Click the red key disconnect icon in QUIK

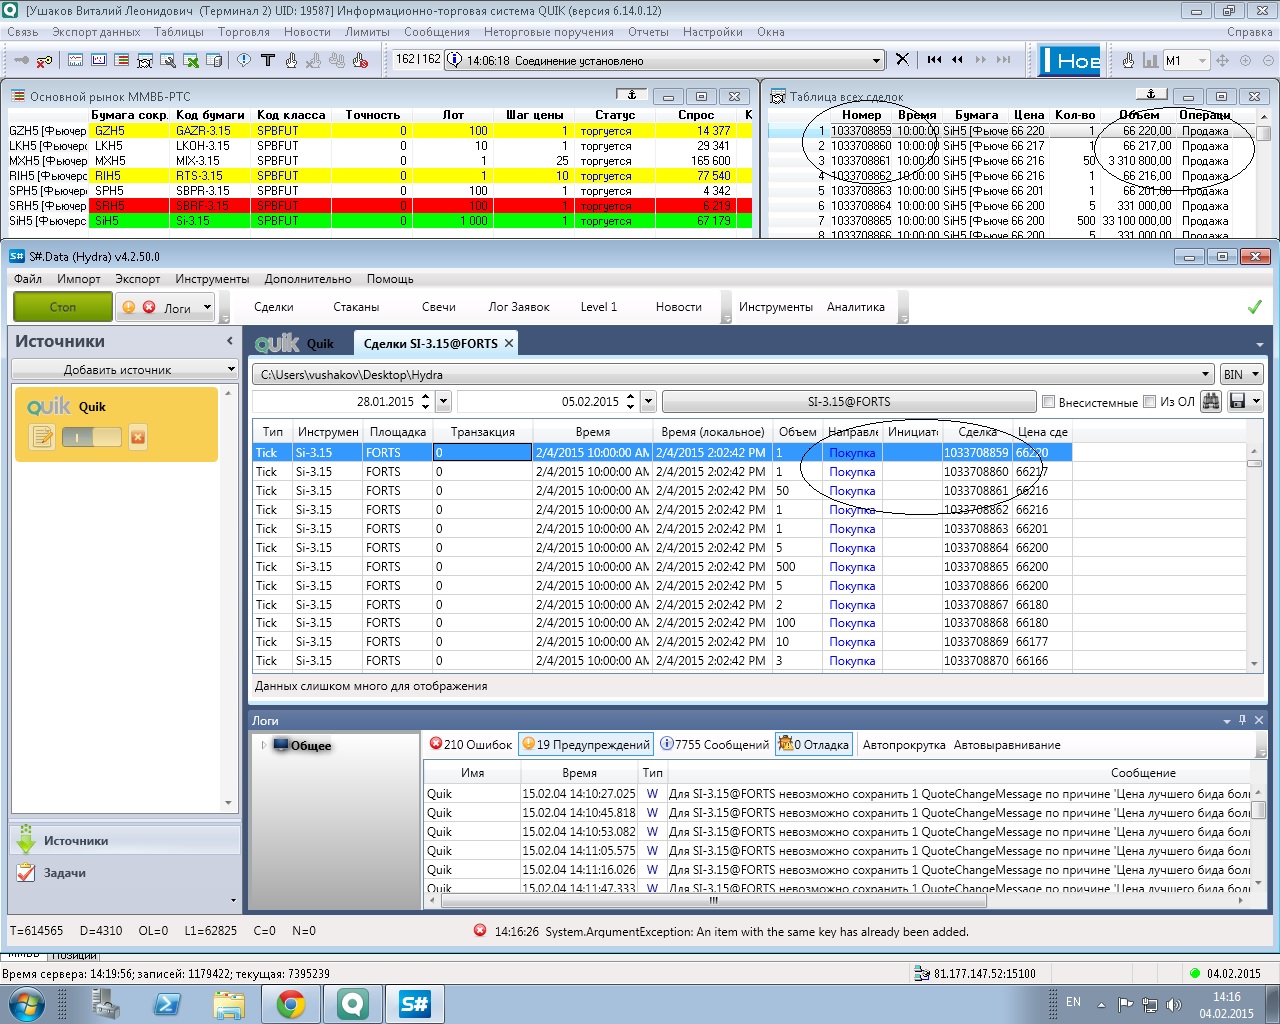pos(44,60)
